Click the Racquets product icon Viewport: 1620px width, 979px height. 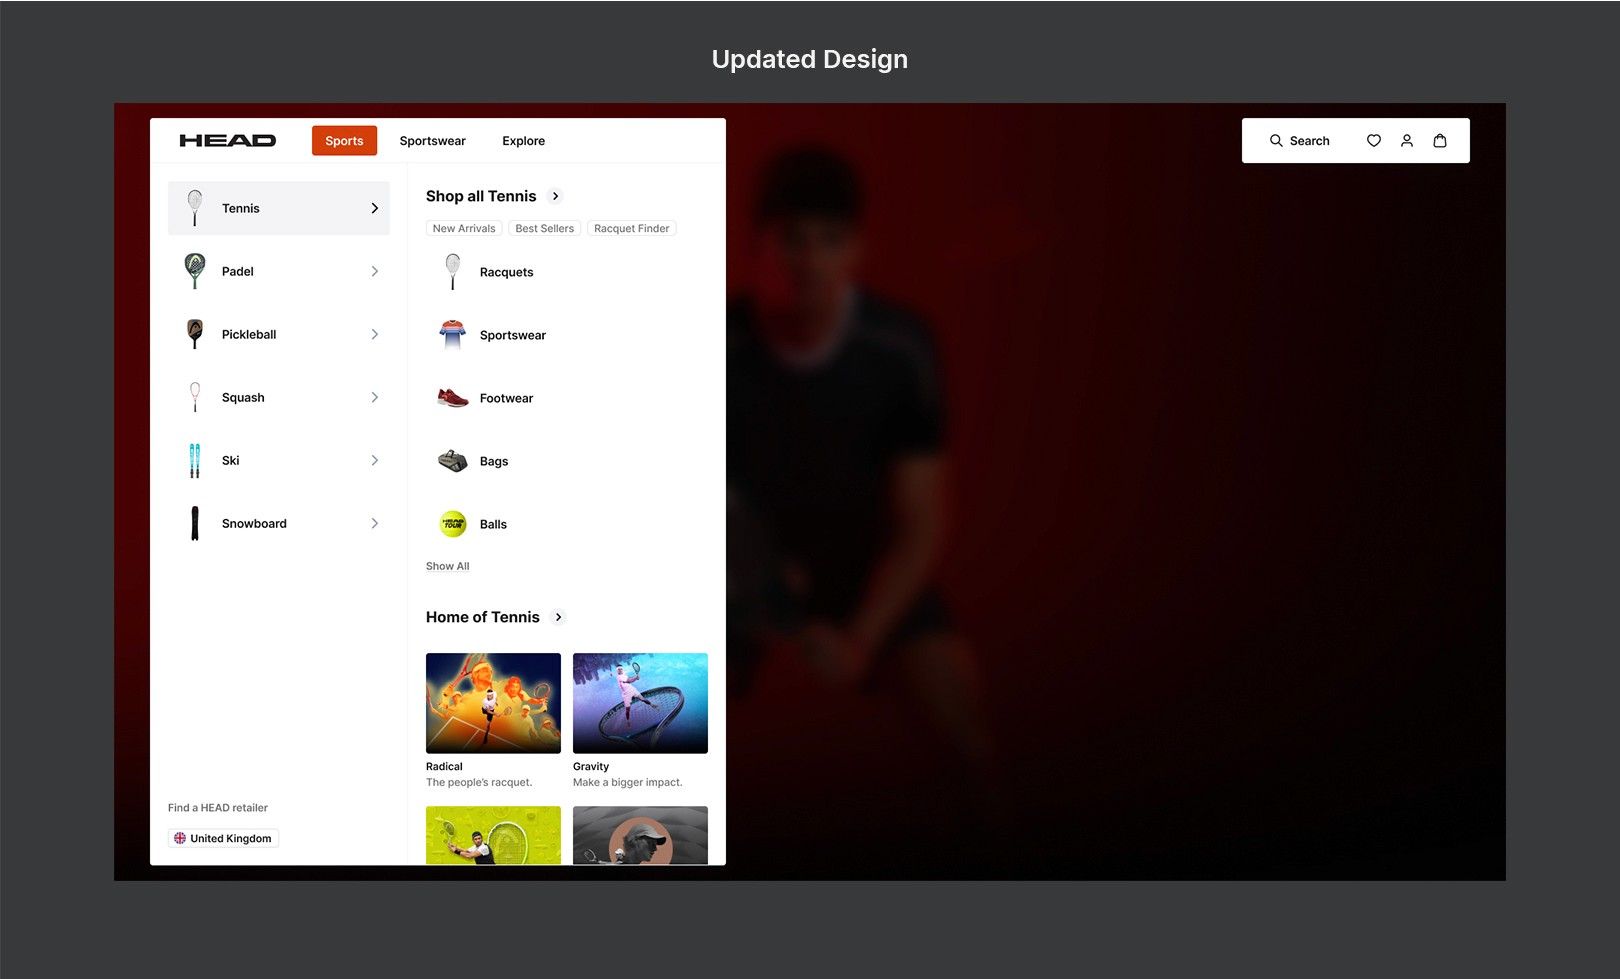point(453,272)
